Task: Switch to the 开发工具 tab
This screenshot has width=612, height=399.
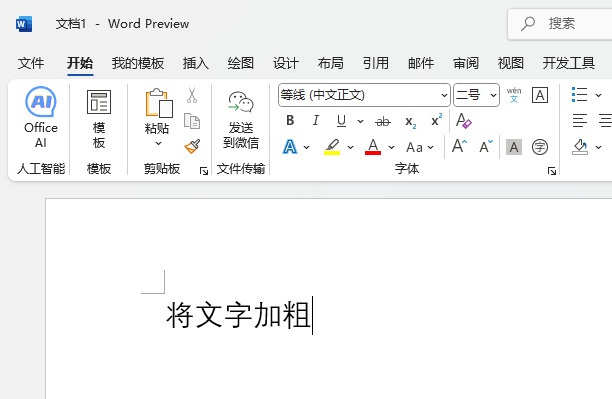Action: pos(569,63)
